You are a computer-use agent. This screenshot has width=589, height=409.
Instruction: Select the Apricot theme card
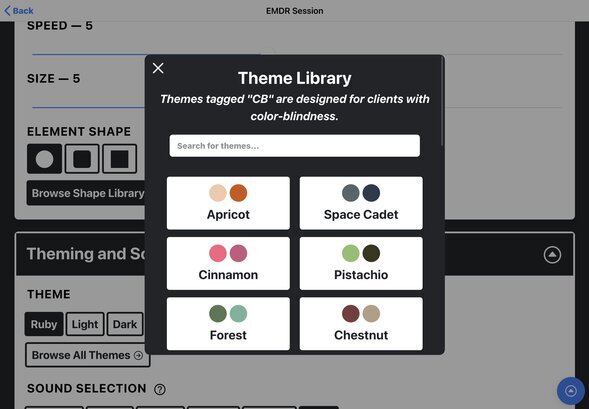228,203
